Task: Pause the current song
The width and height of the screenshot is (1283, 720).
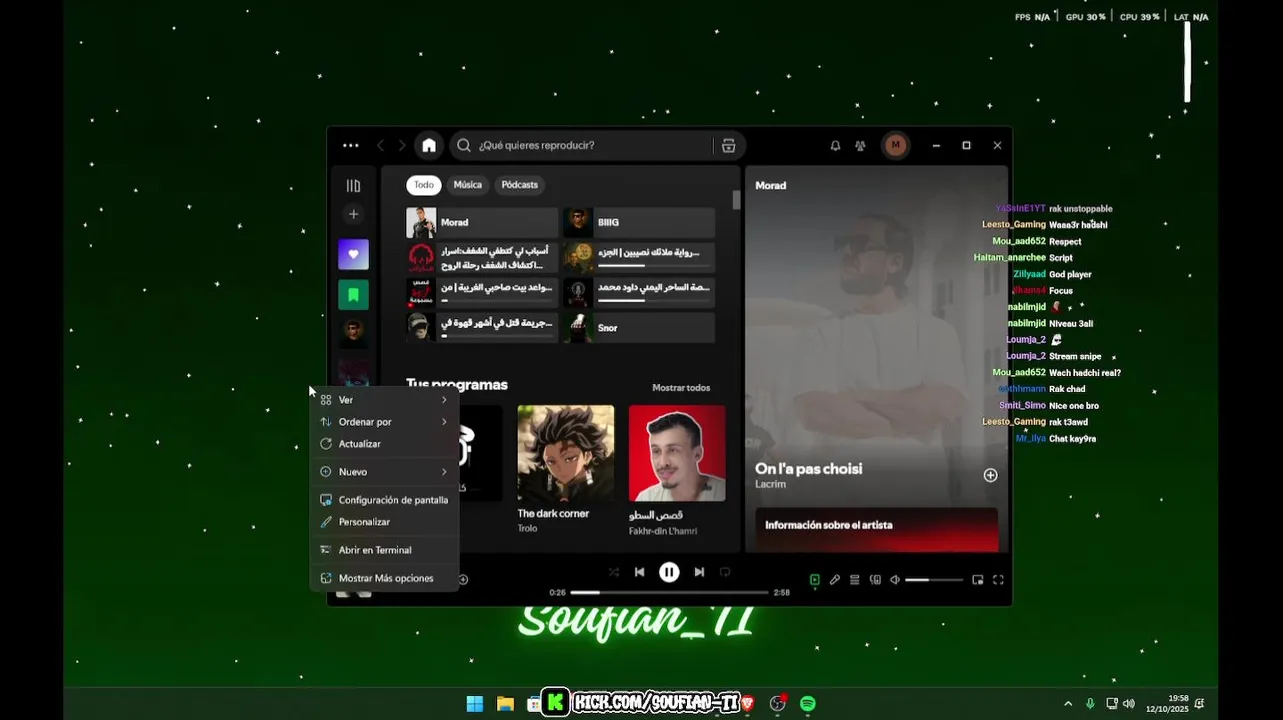Action: coord(669,572)
